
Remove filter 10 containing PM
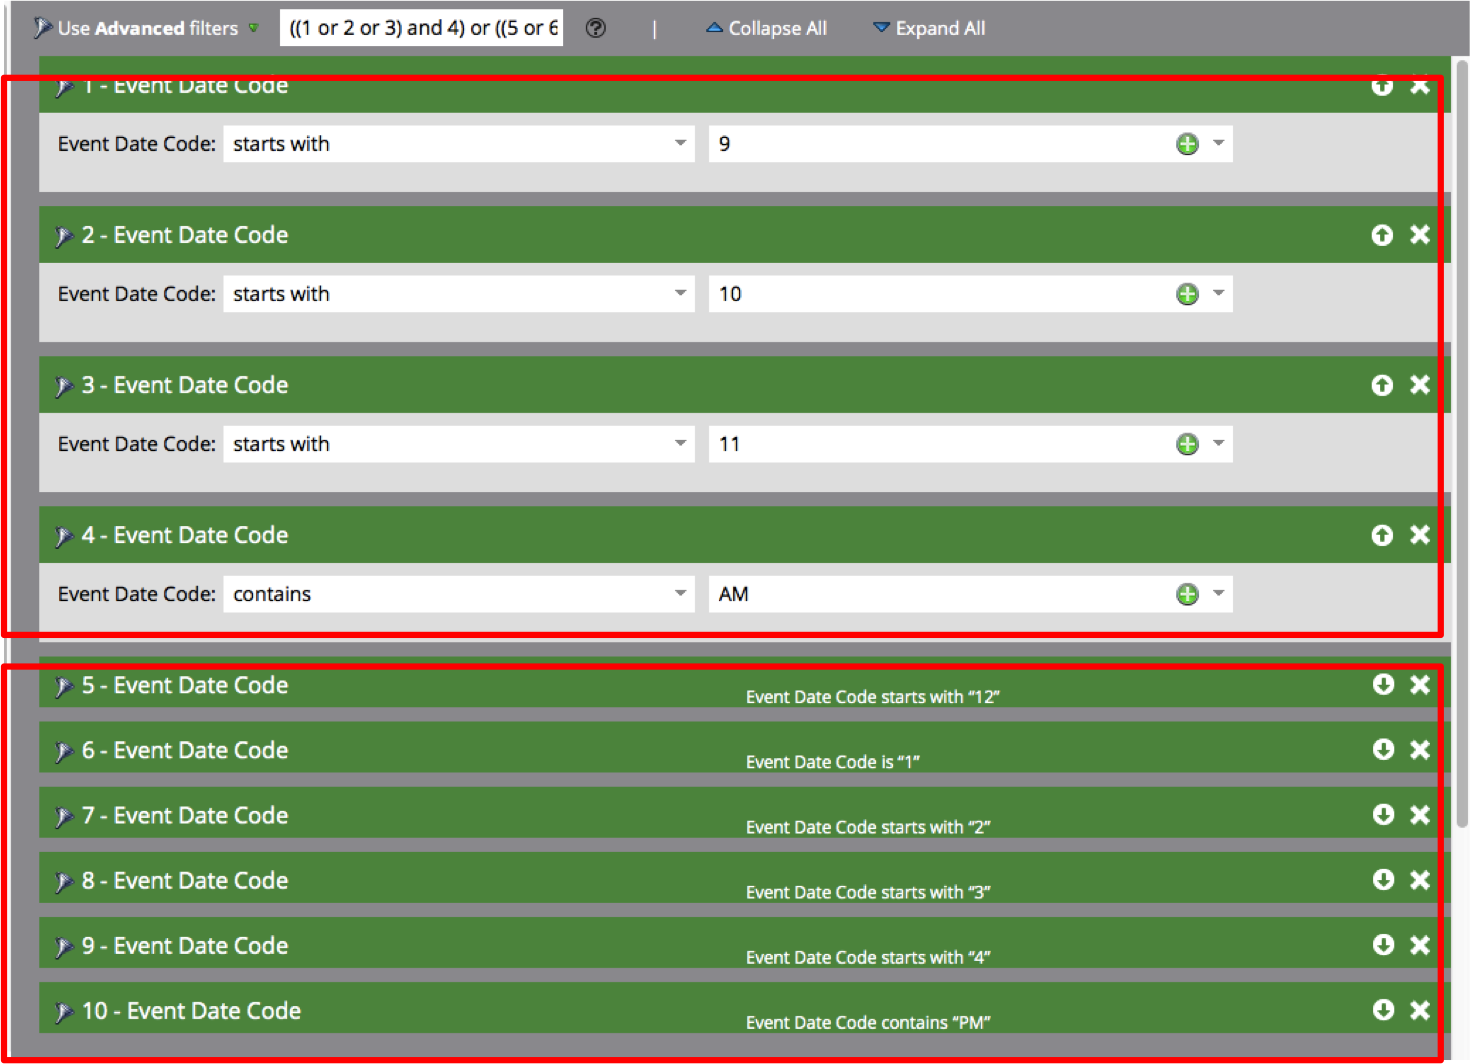[1420, 1010]
